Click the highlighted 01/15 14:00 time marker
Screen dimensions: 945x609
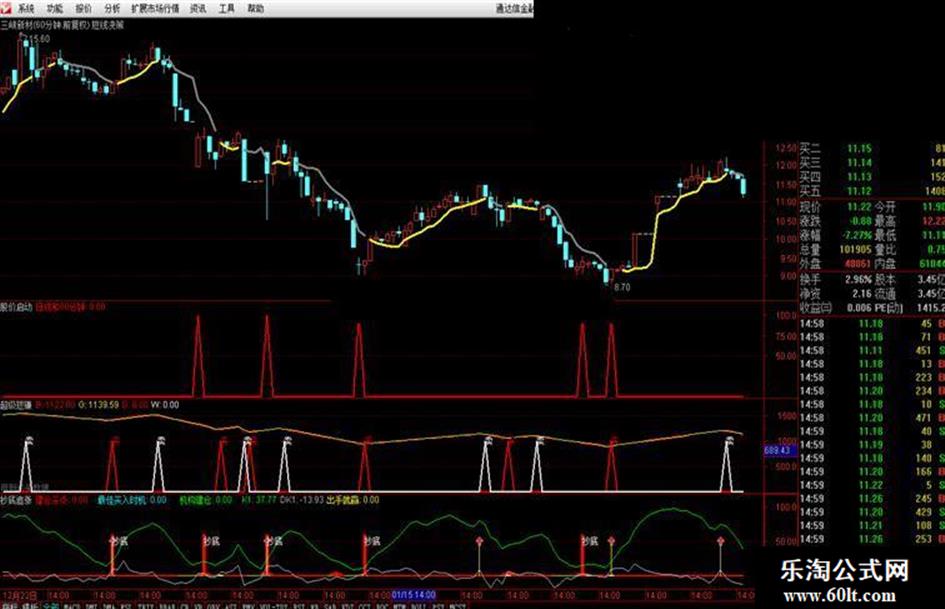click(x=413, y=595)
